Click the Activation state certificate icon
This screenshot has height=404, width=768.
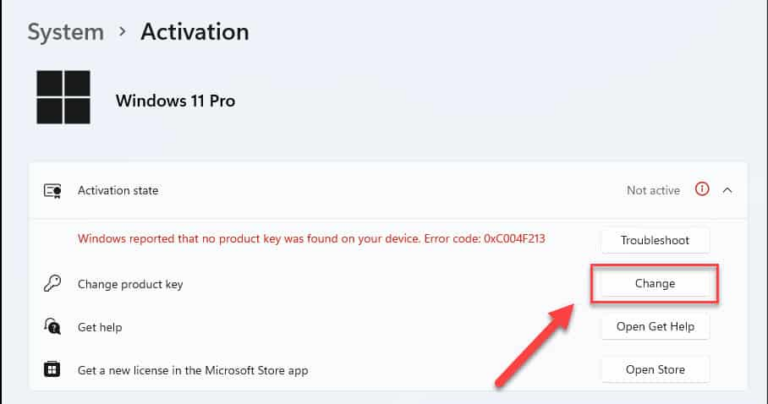(x=52, y=190)
